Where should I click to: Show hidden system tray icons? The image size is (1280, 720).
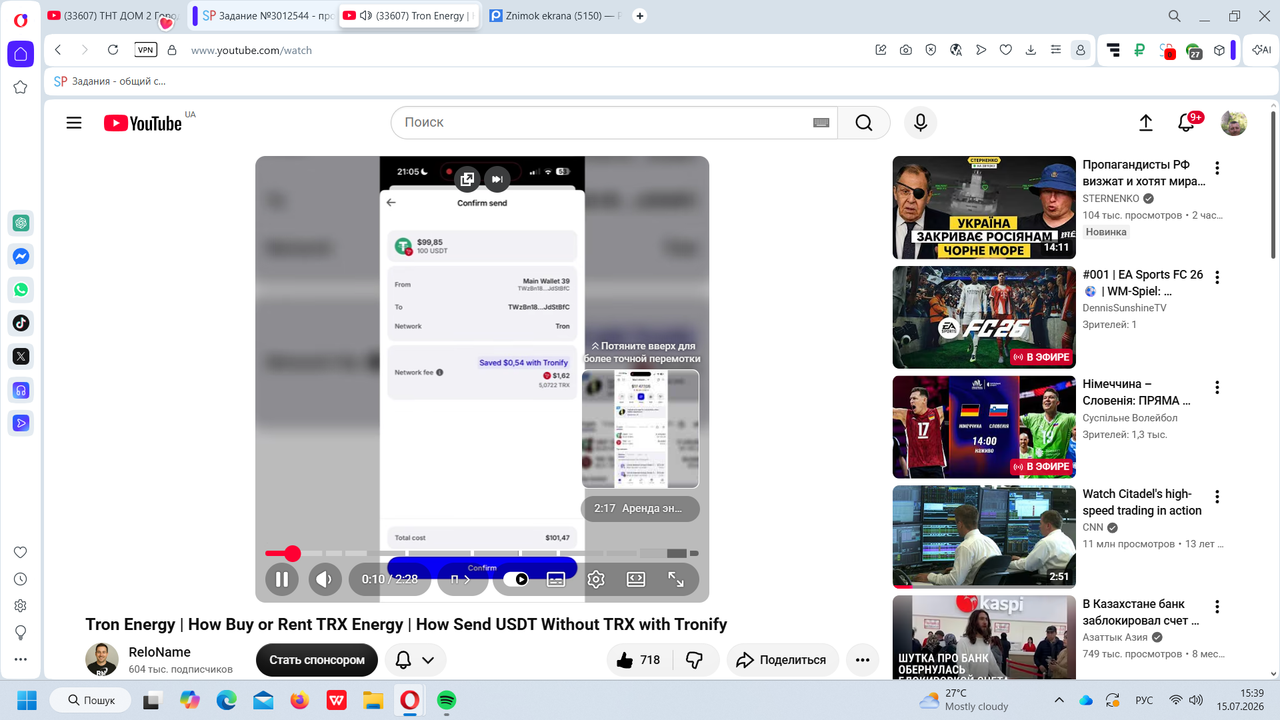coord(1059,700)
